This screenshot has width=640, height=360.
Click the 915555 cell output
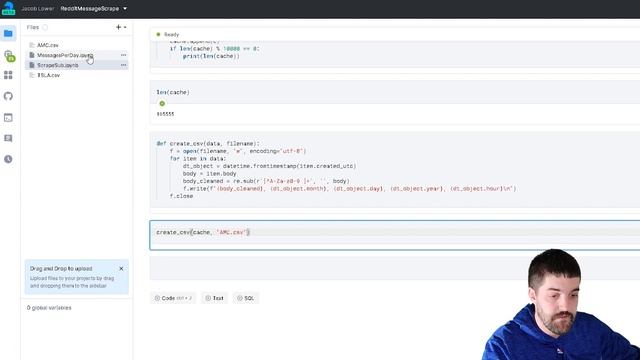165,114
